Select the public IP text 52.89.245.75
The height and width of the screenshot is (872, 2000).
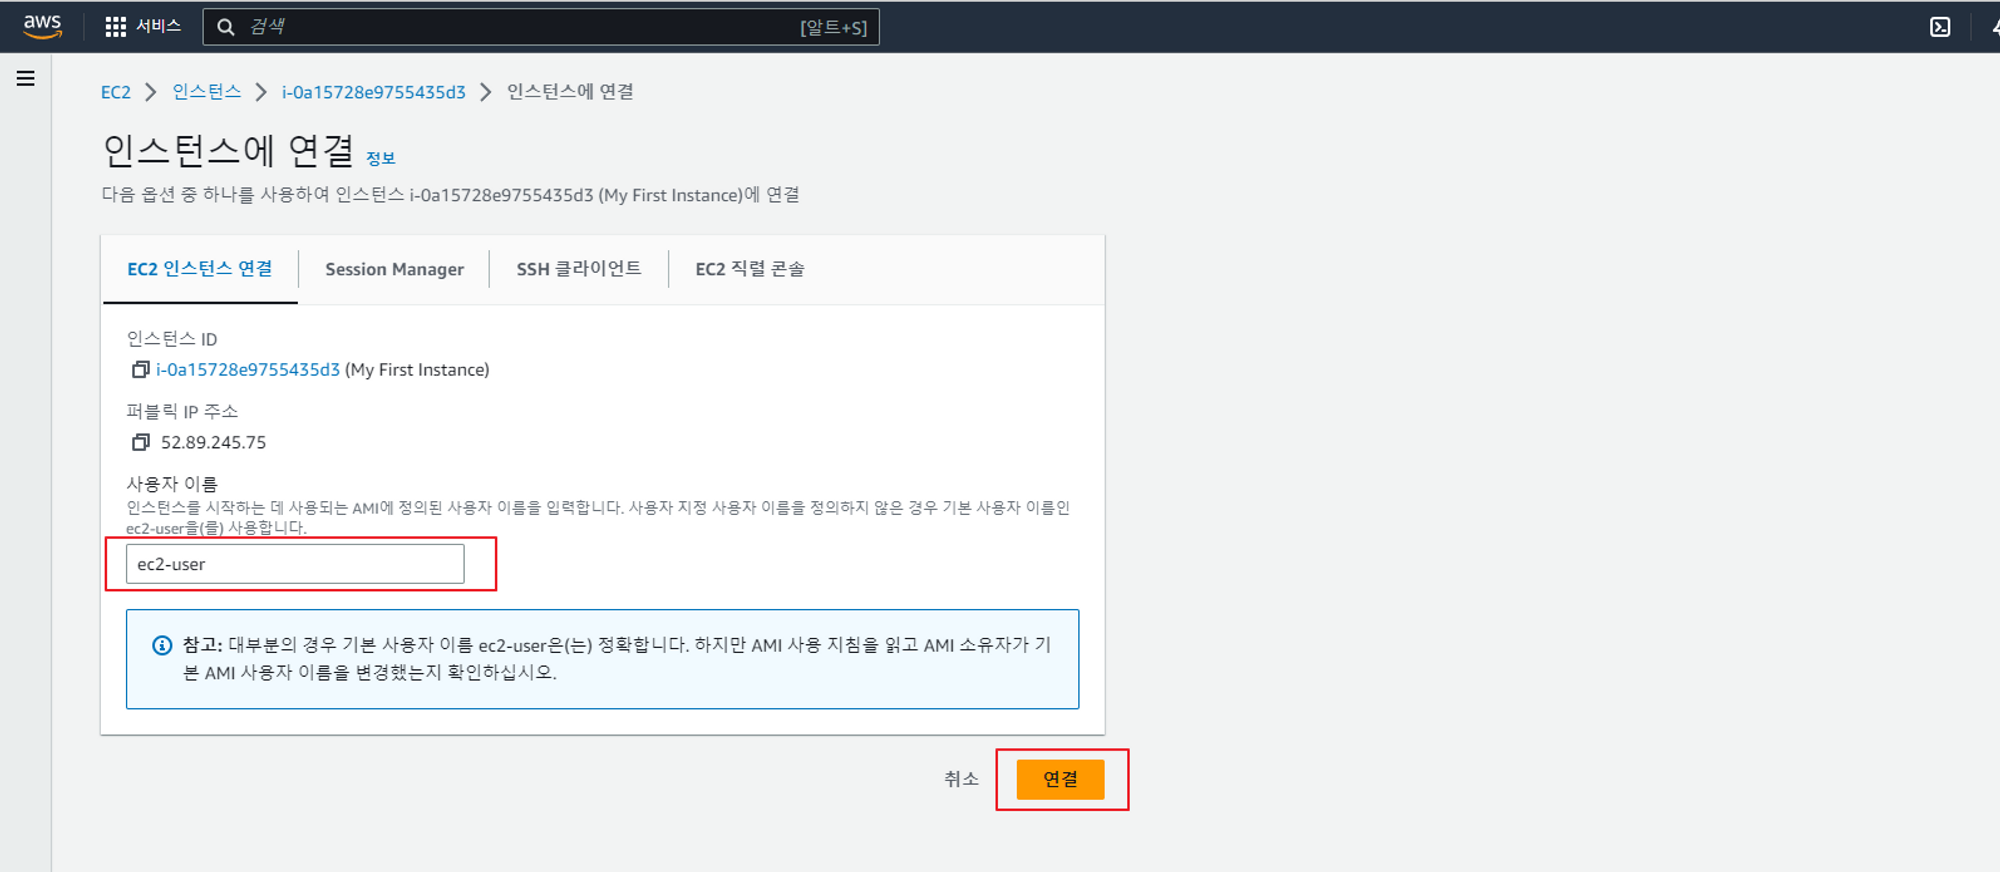pos(214,442)
